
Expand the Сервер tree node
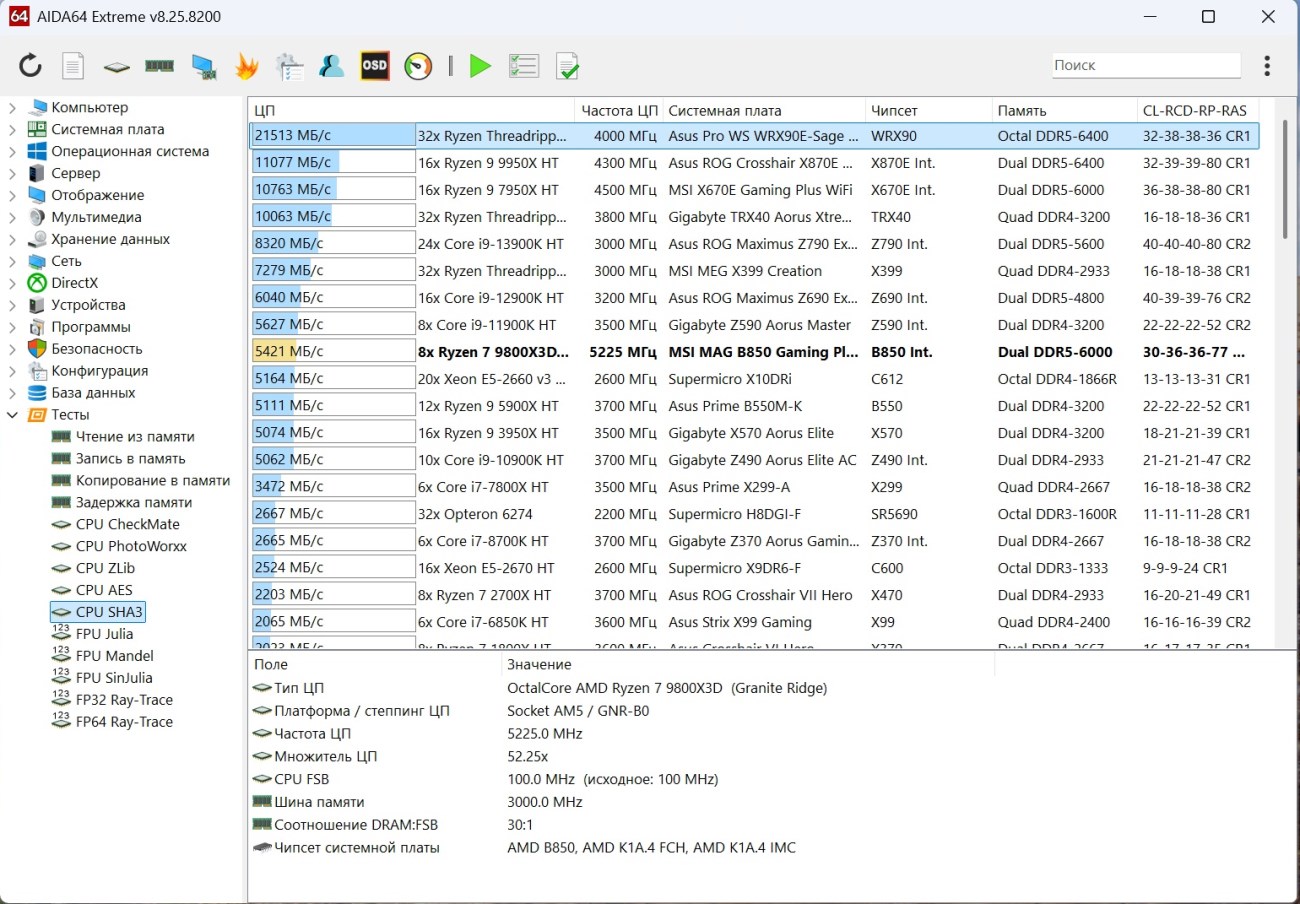tap(12, 173)
